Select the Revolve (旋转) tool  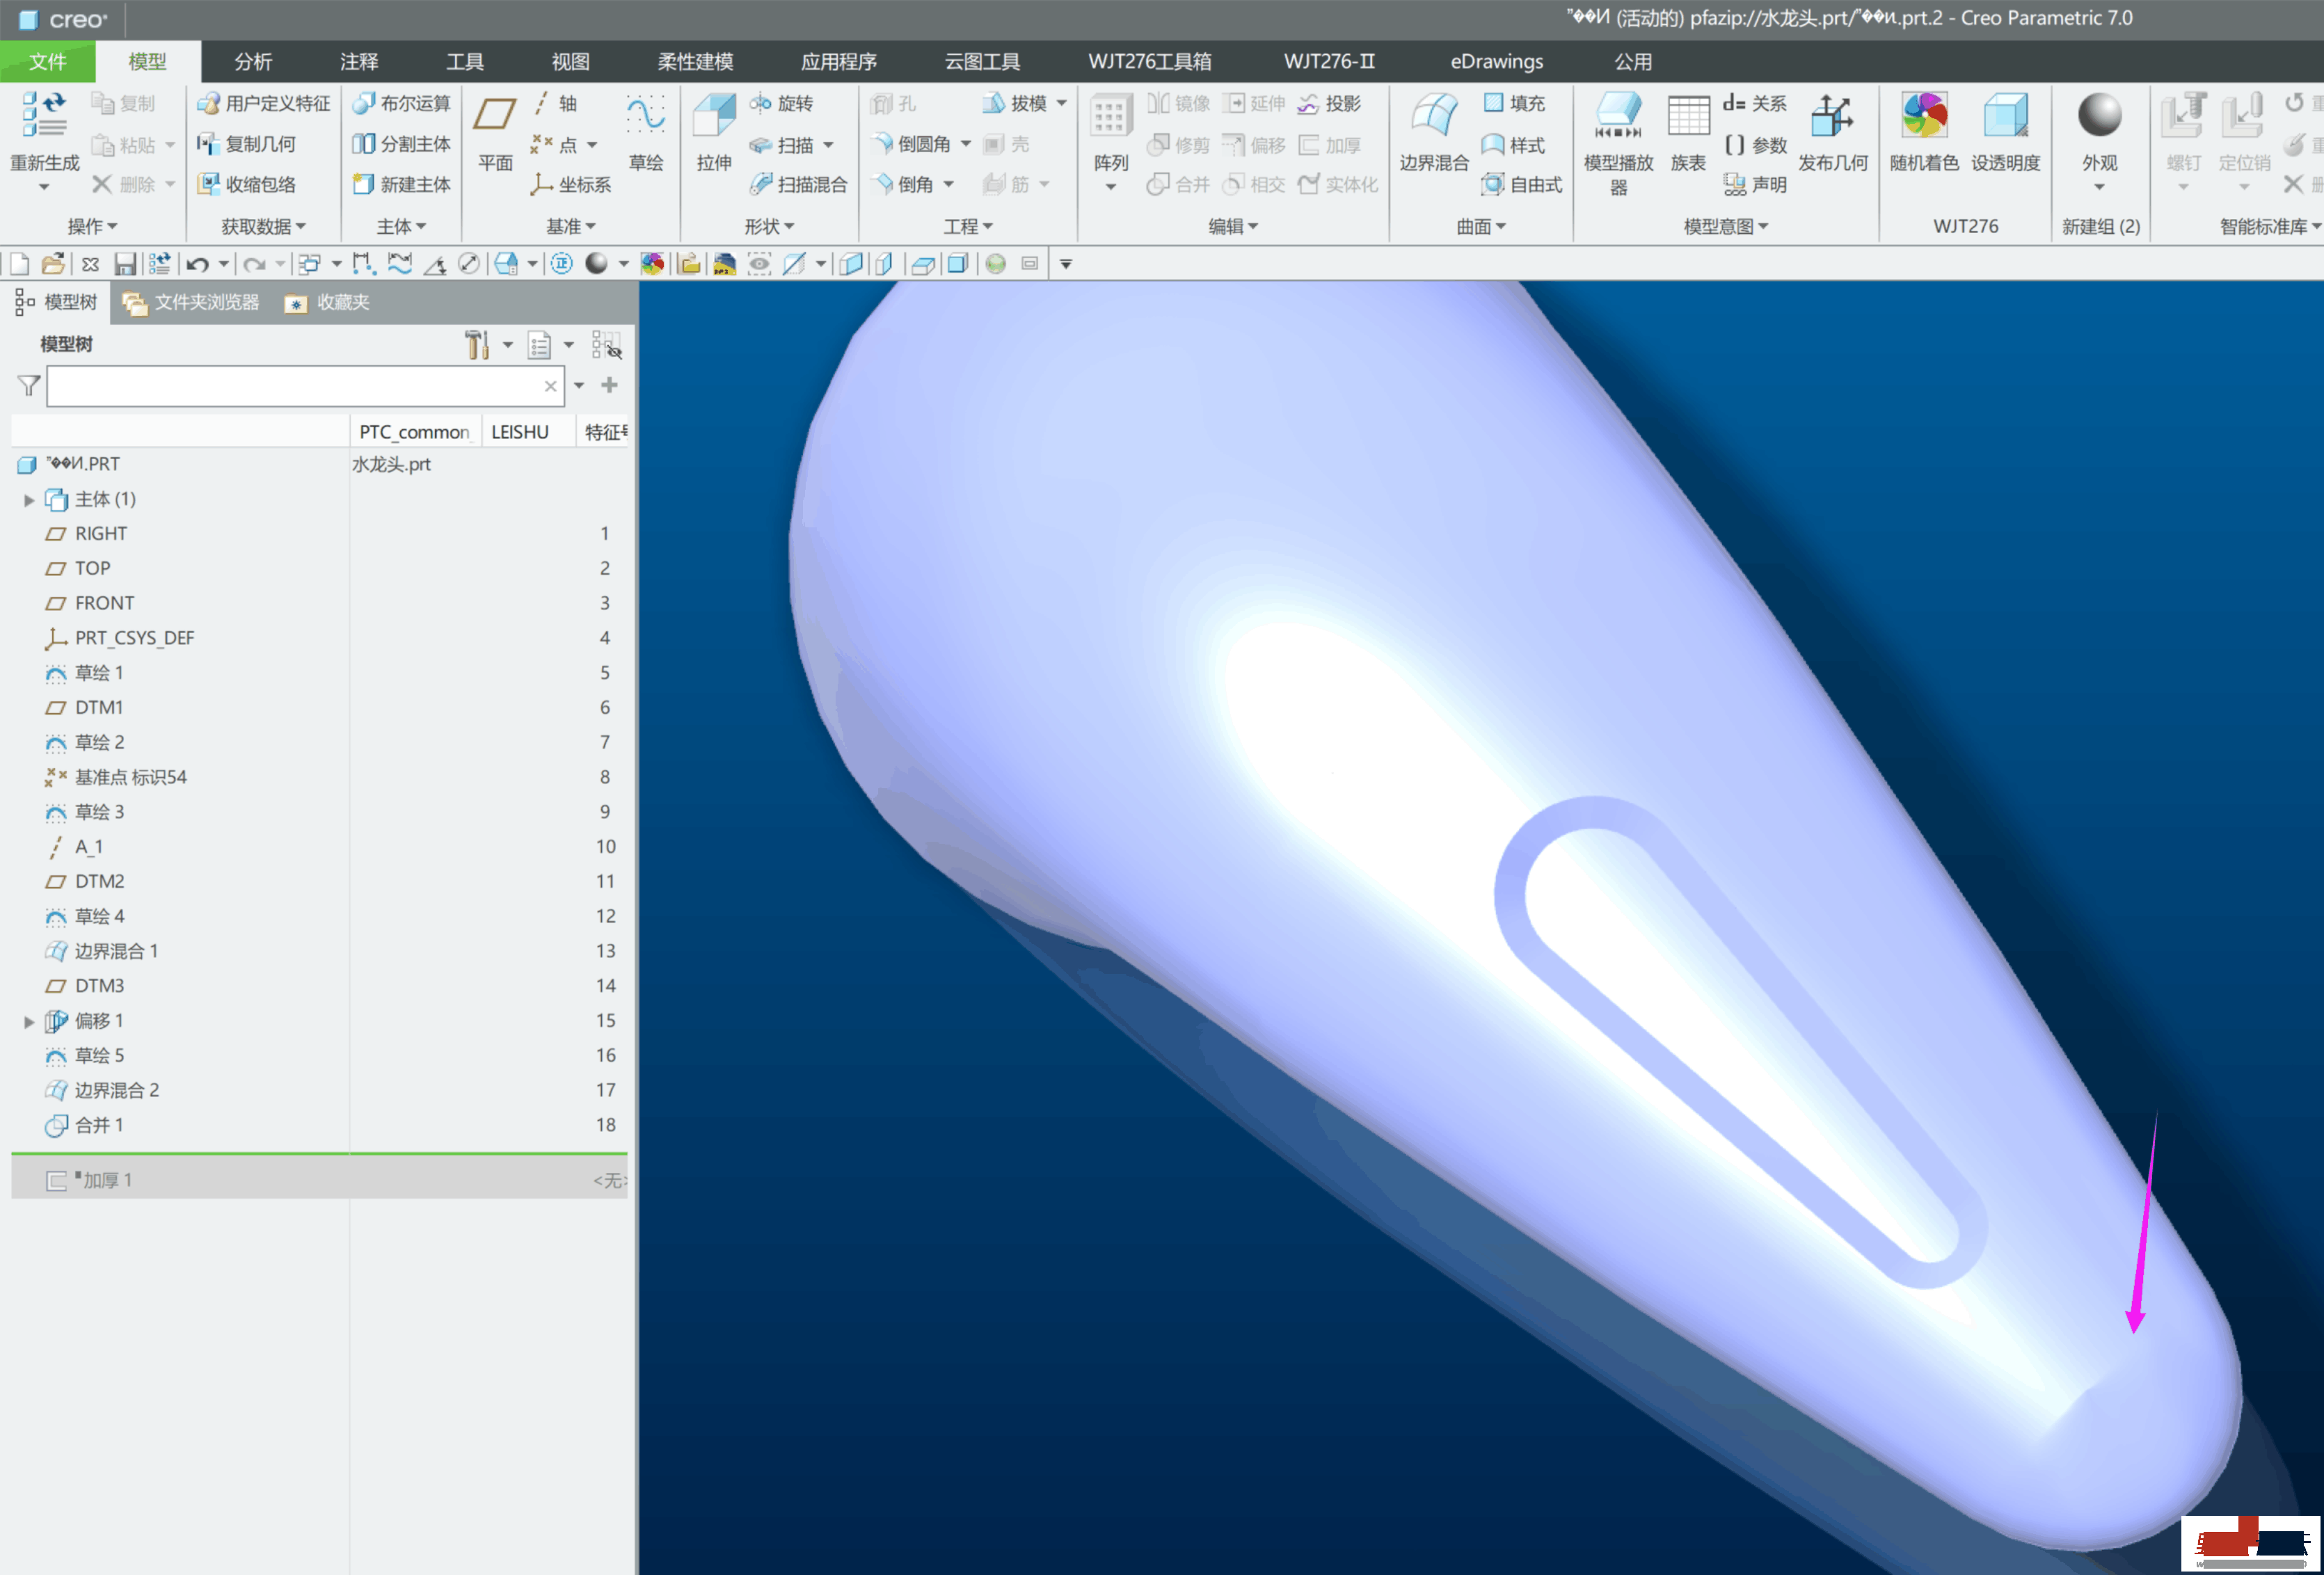coord(781,103)
